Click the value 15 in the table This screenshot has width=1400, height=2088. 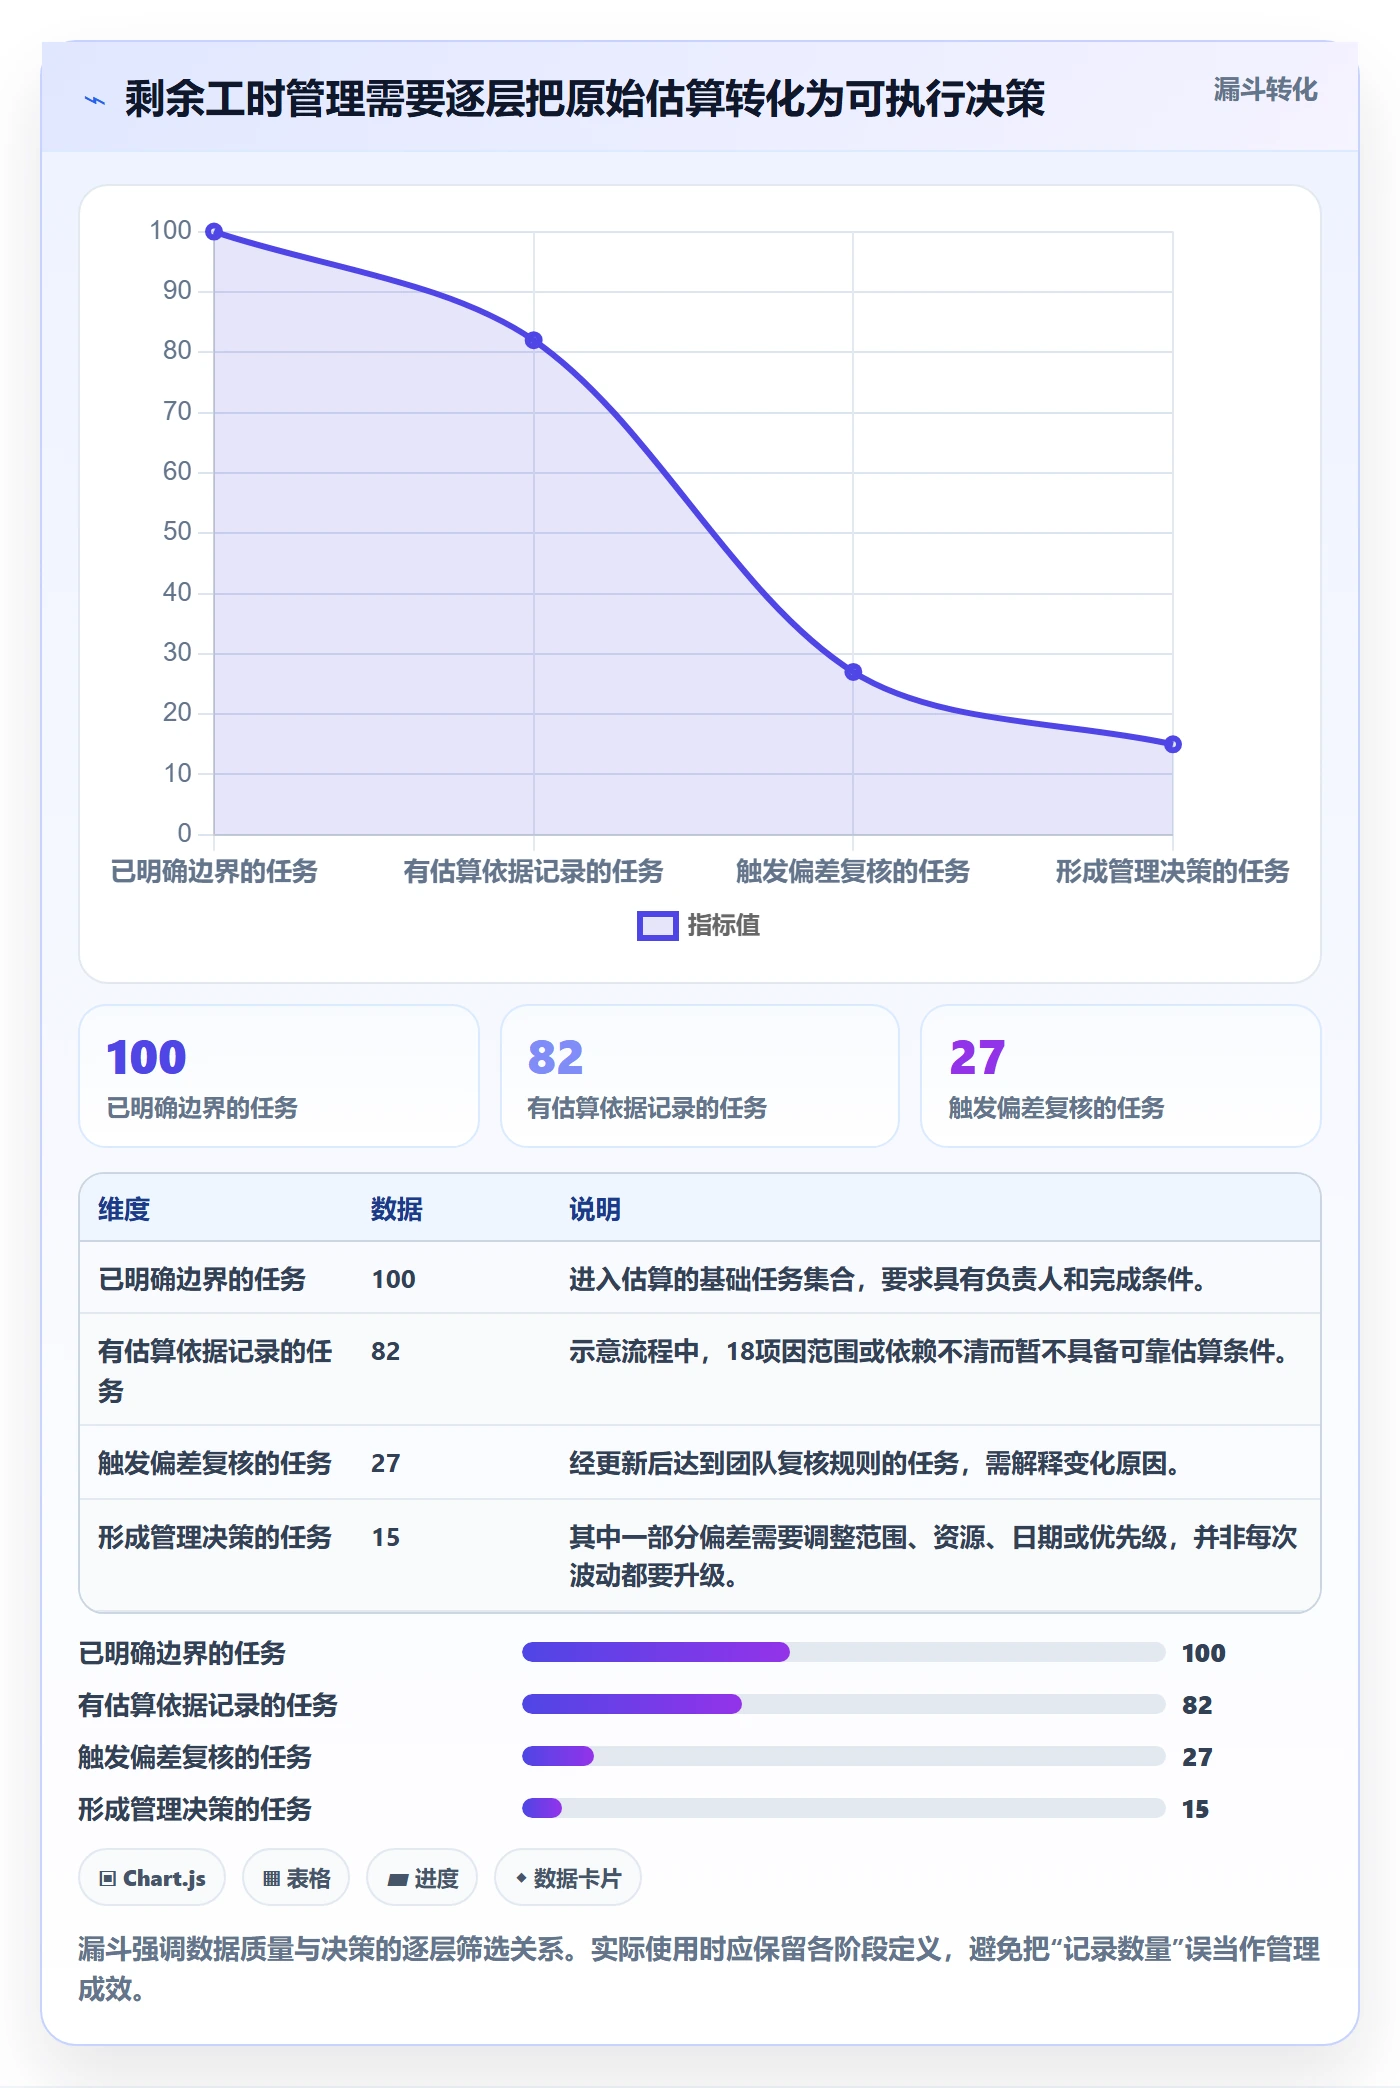pyautogui.click(x=386, y=1538)
